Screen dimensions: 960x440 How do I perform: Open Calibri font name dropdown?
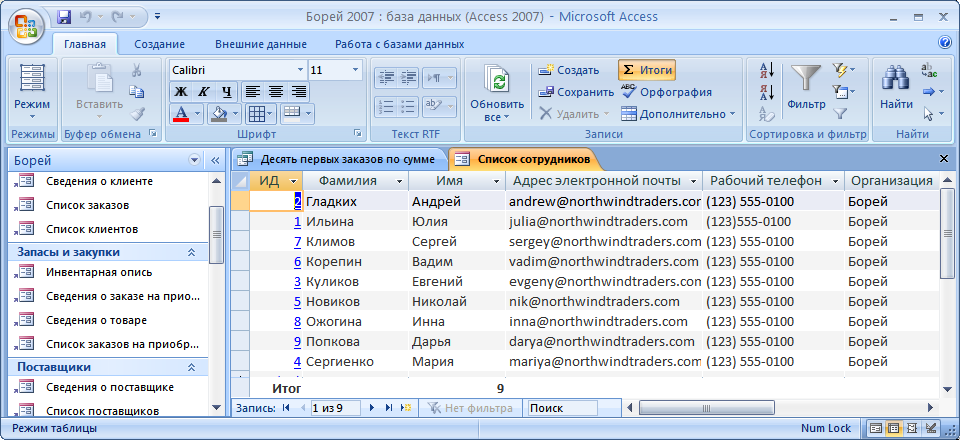(x=300, y=70)
